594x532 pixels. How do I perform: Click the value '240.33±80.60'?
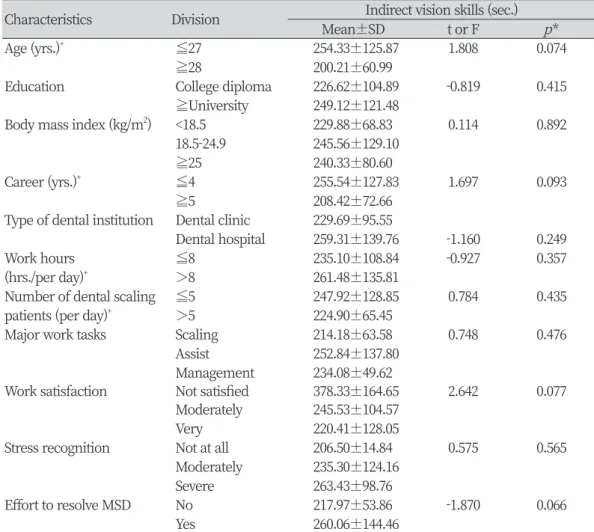[352, 163]
